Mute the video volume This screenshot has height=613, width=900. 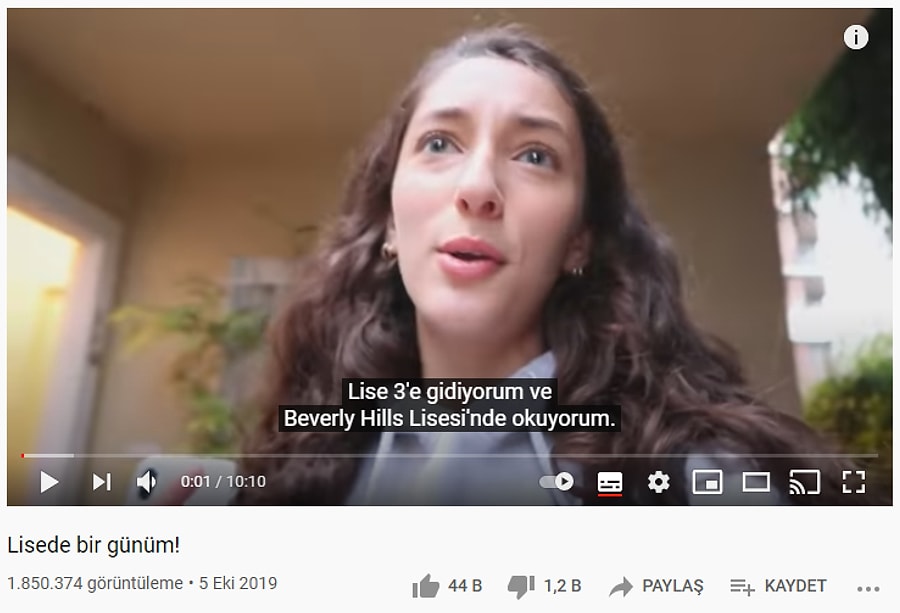[147, 482]
